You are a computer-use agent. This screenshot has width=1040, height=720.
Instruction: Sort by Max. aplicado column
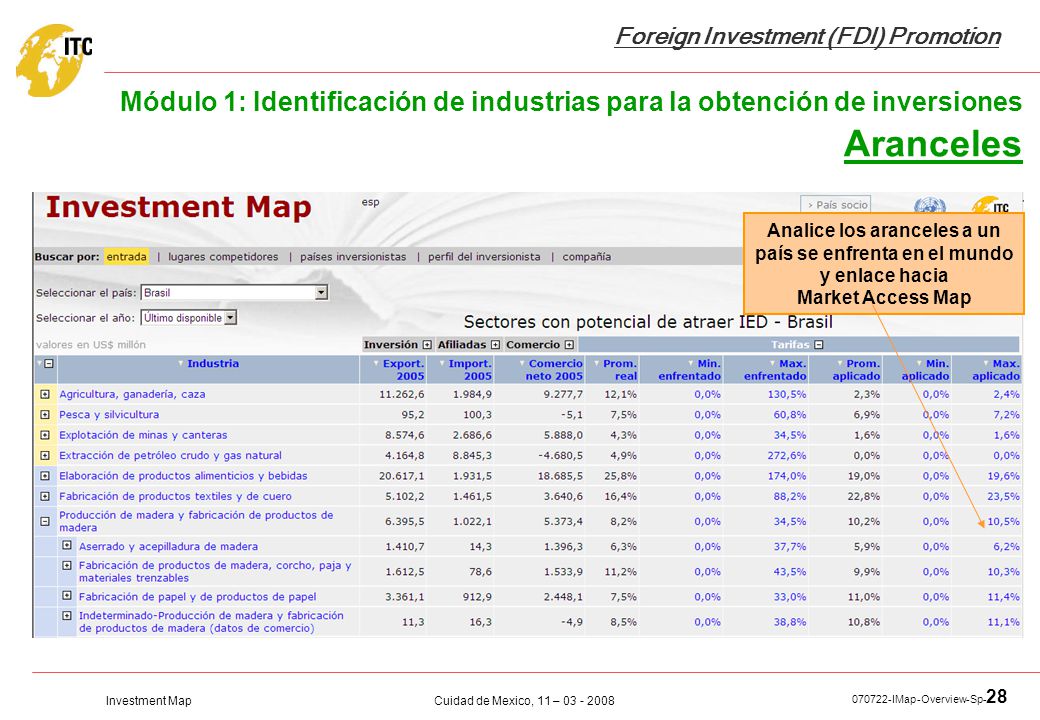coord(996,370)
